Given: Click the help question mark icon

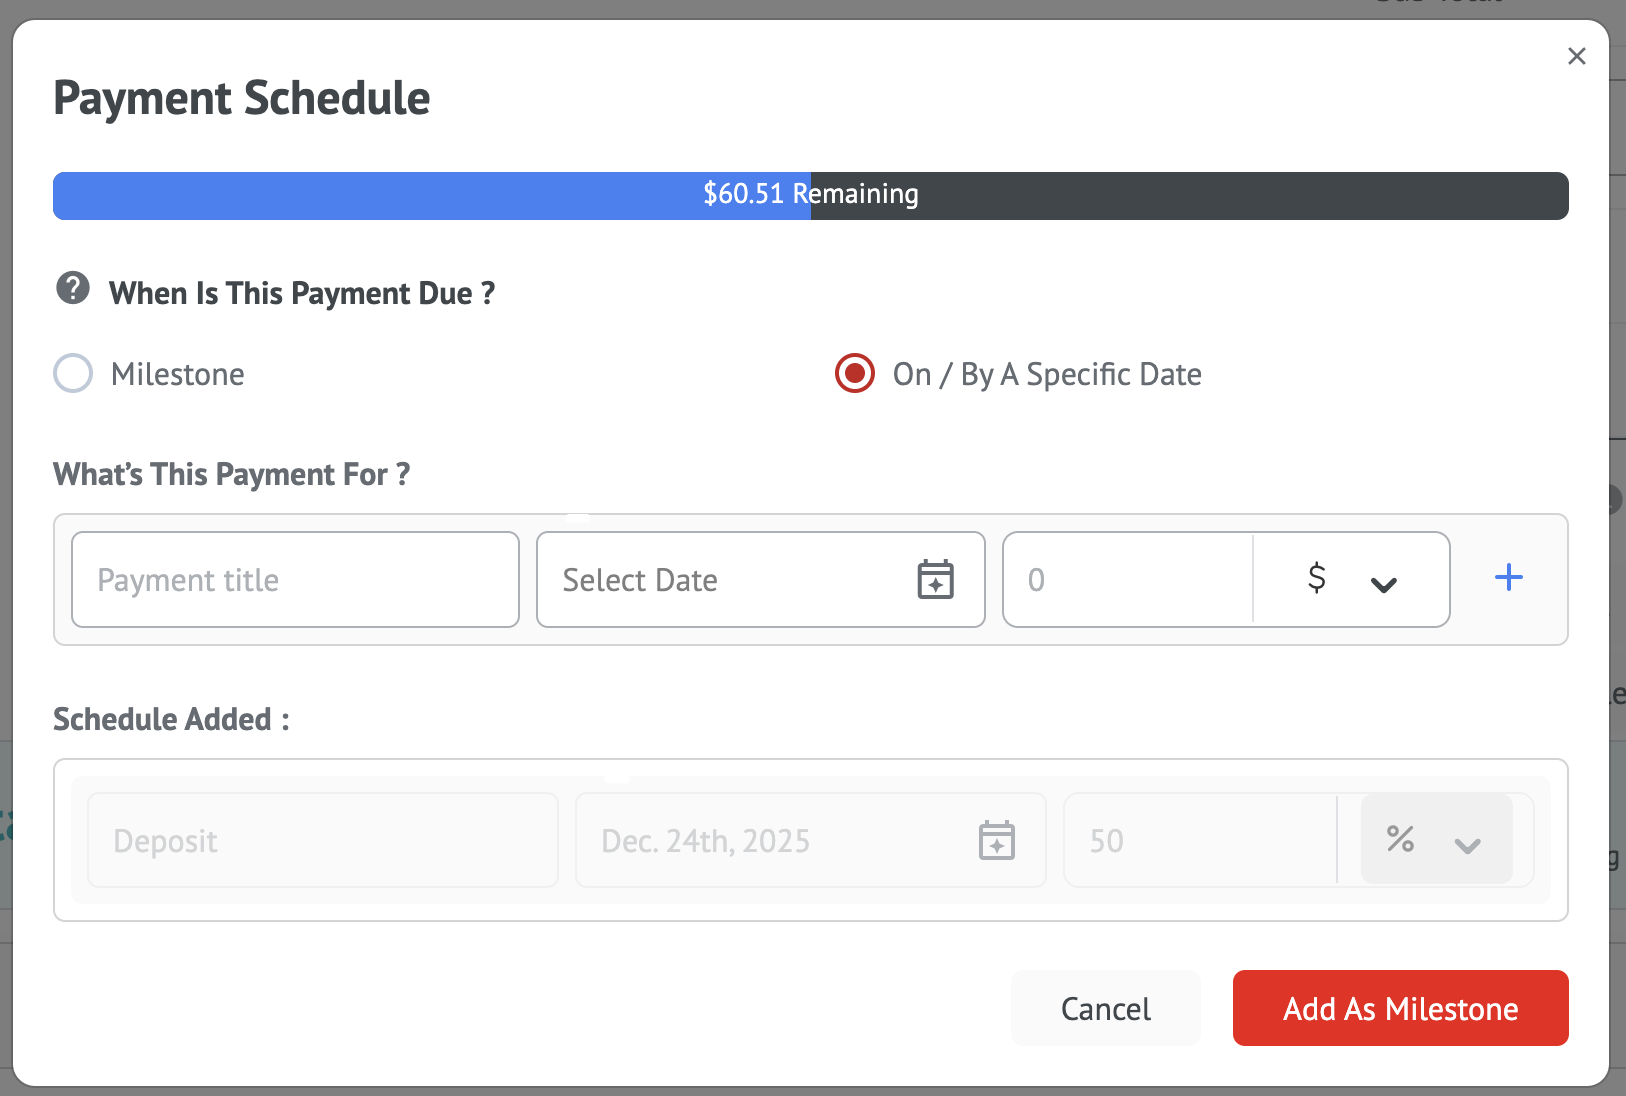Looking at the screenshot, I should pyautogui.click(x=73, y=288).
